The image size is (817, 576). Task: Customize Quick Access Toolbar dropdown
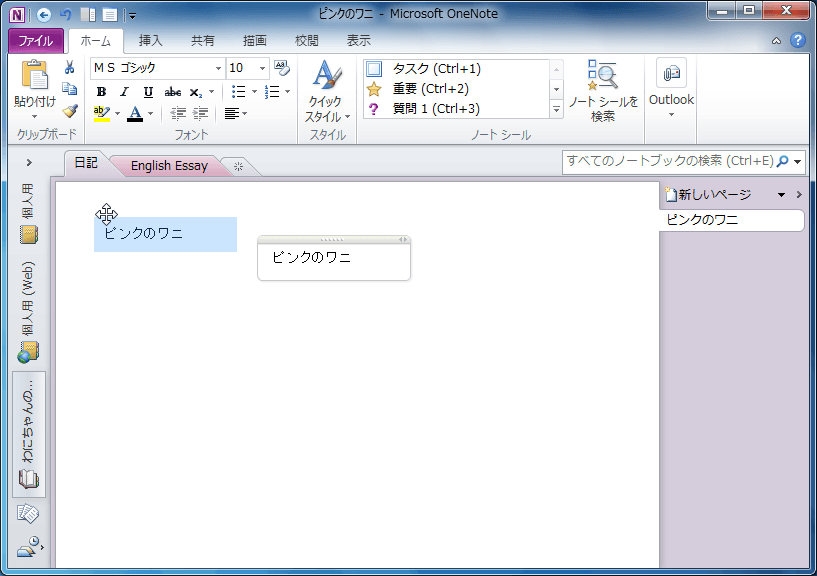(x=132, y=16)
